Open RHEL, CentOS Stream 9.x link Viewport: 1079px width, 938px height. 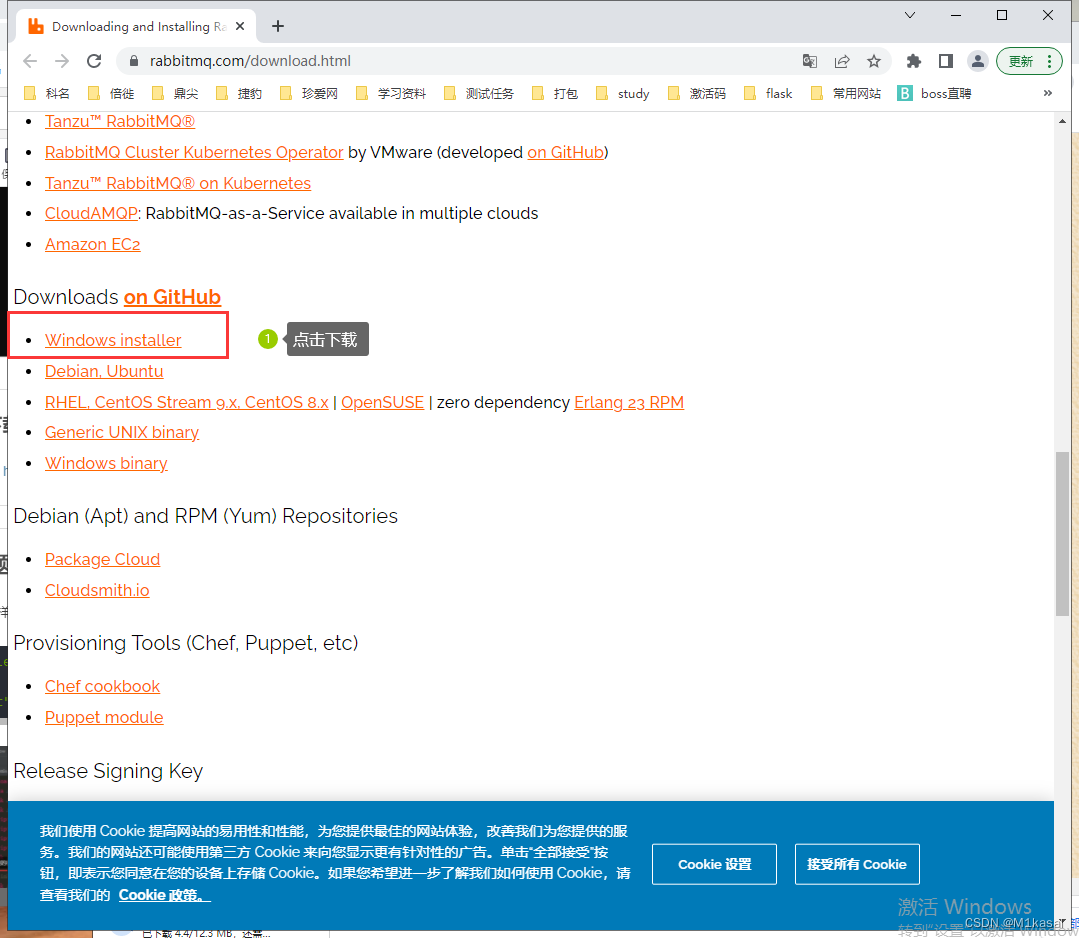pos(186,402)
